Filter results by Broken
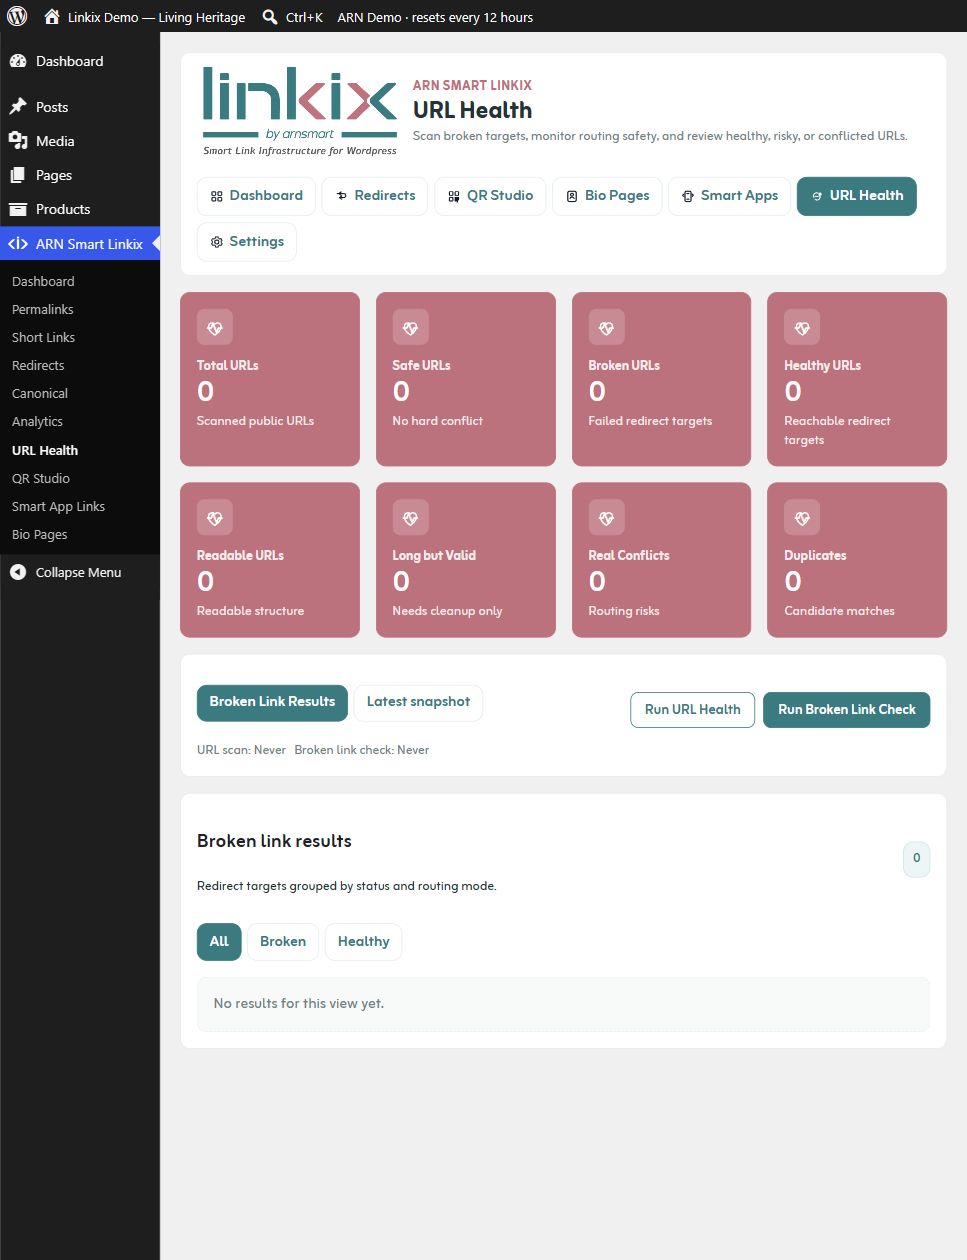Screen dimensions: 967x1260 click(283, 942)
